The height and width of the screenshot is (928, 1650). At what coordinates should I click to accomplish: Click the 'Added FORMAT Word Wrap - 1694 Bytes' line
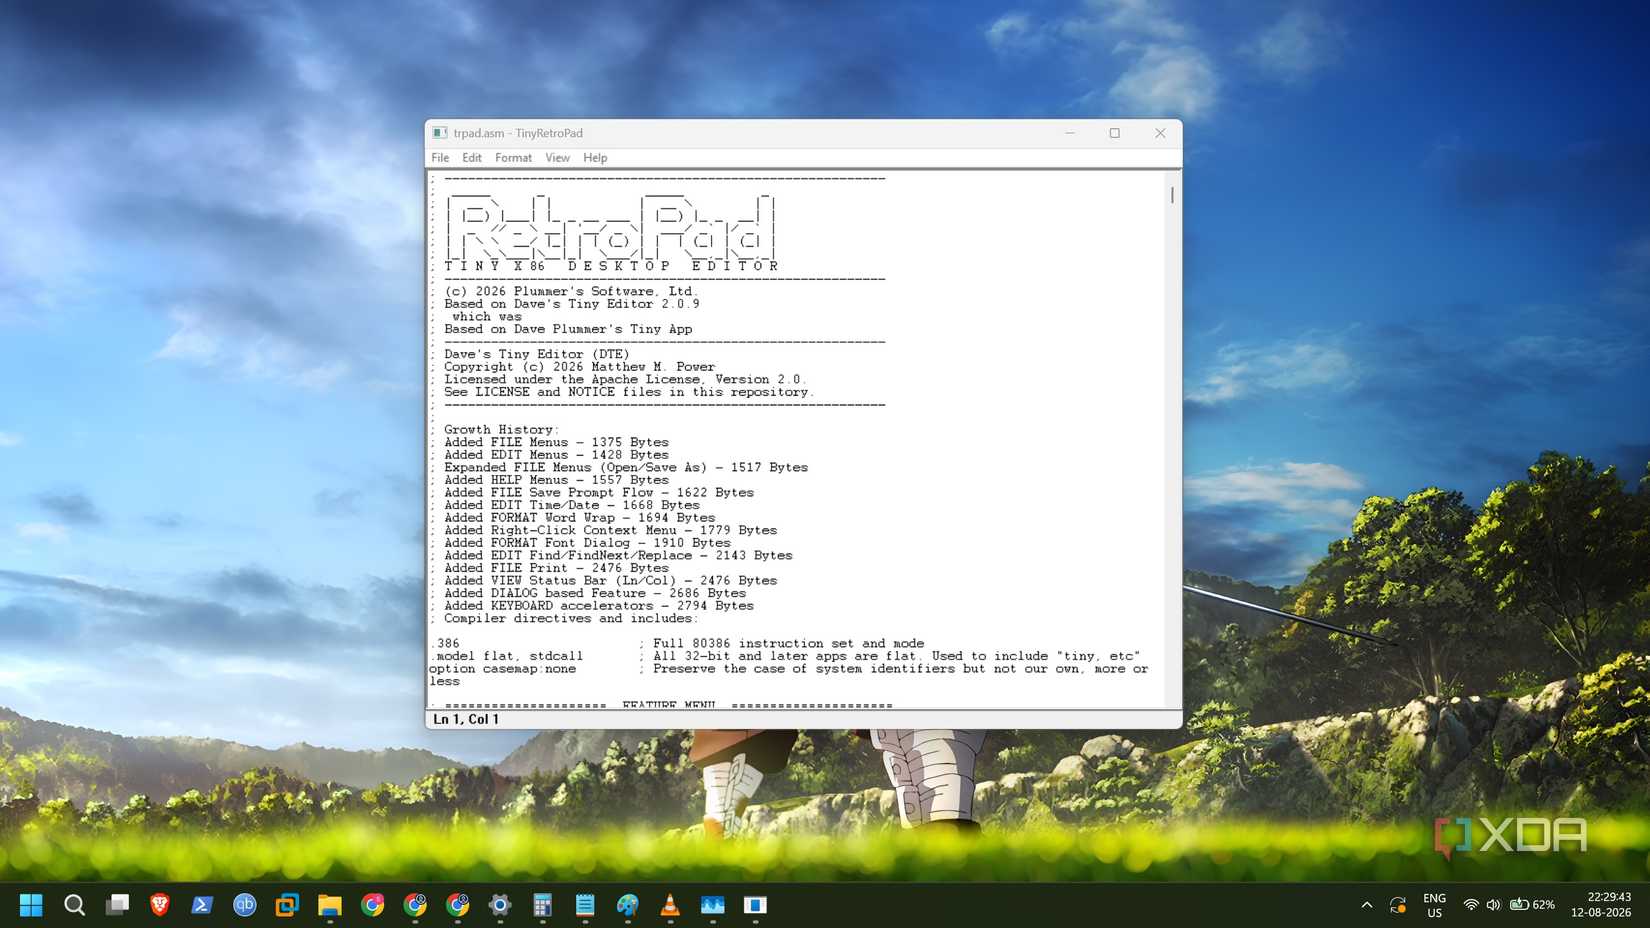coord(580,518)
